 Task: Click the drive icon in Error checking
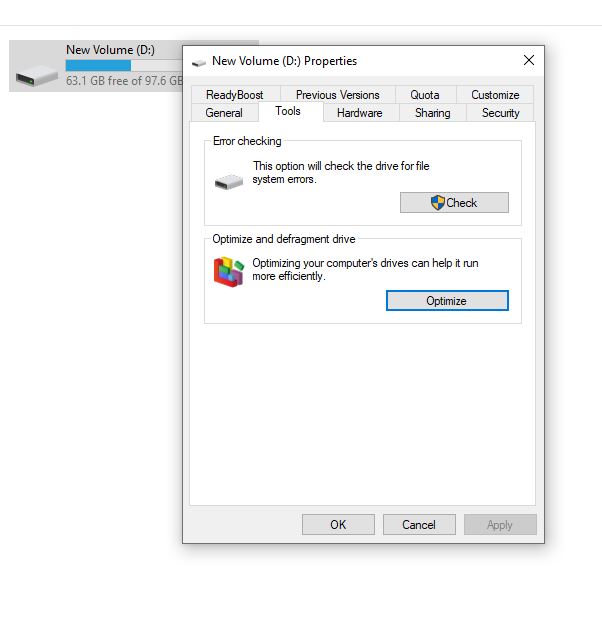[229, 182]
